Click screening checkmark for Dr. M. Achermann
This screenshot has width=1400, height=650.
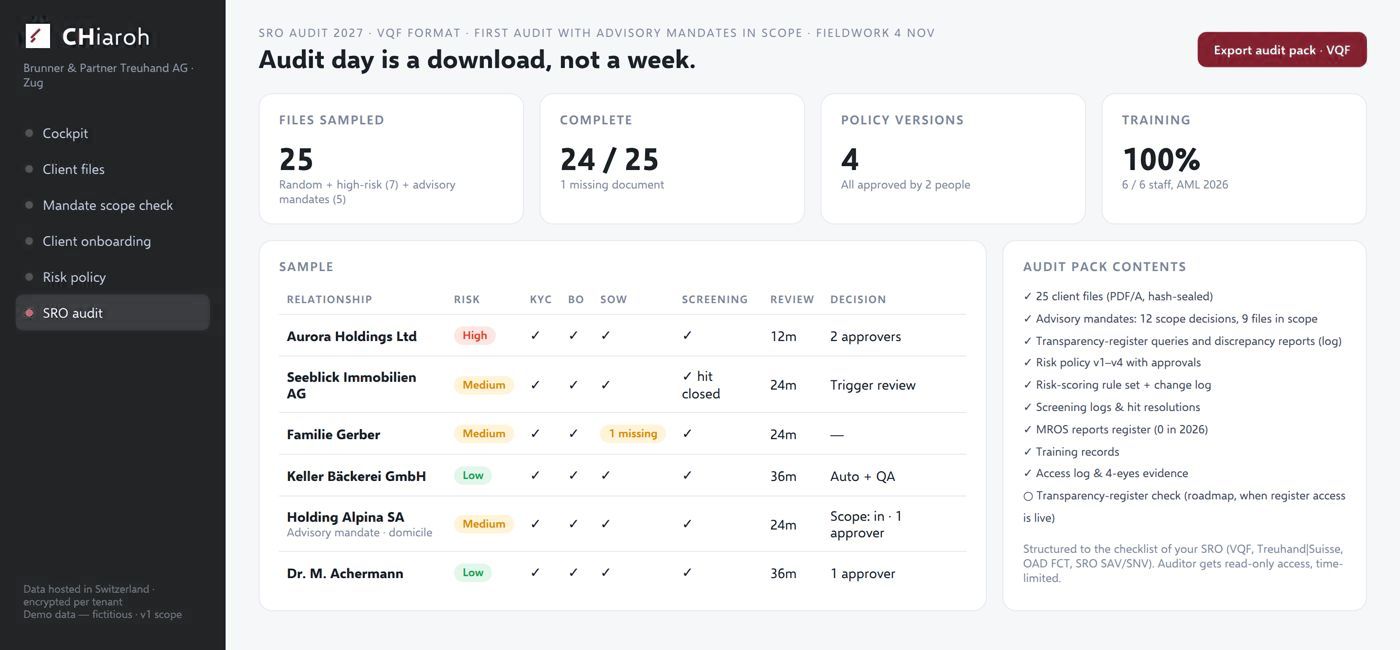tap(687, 573)
